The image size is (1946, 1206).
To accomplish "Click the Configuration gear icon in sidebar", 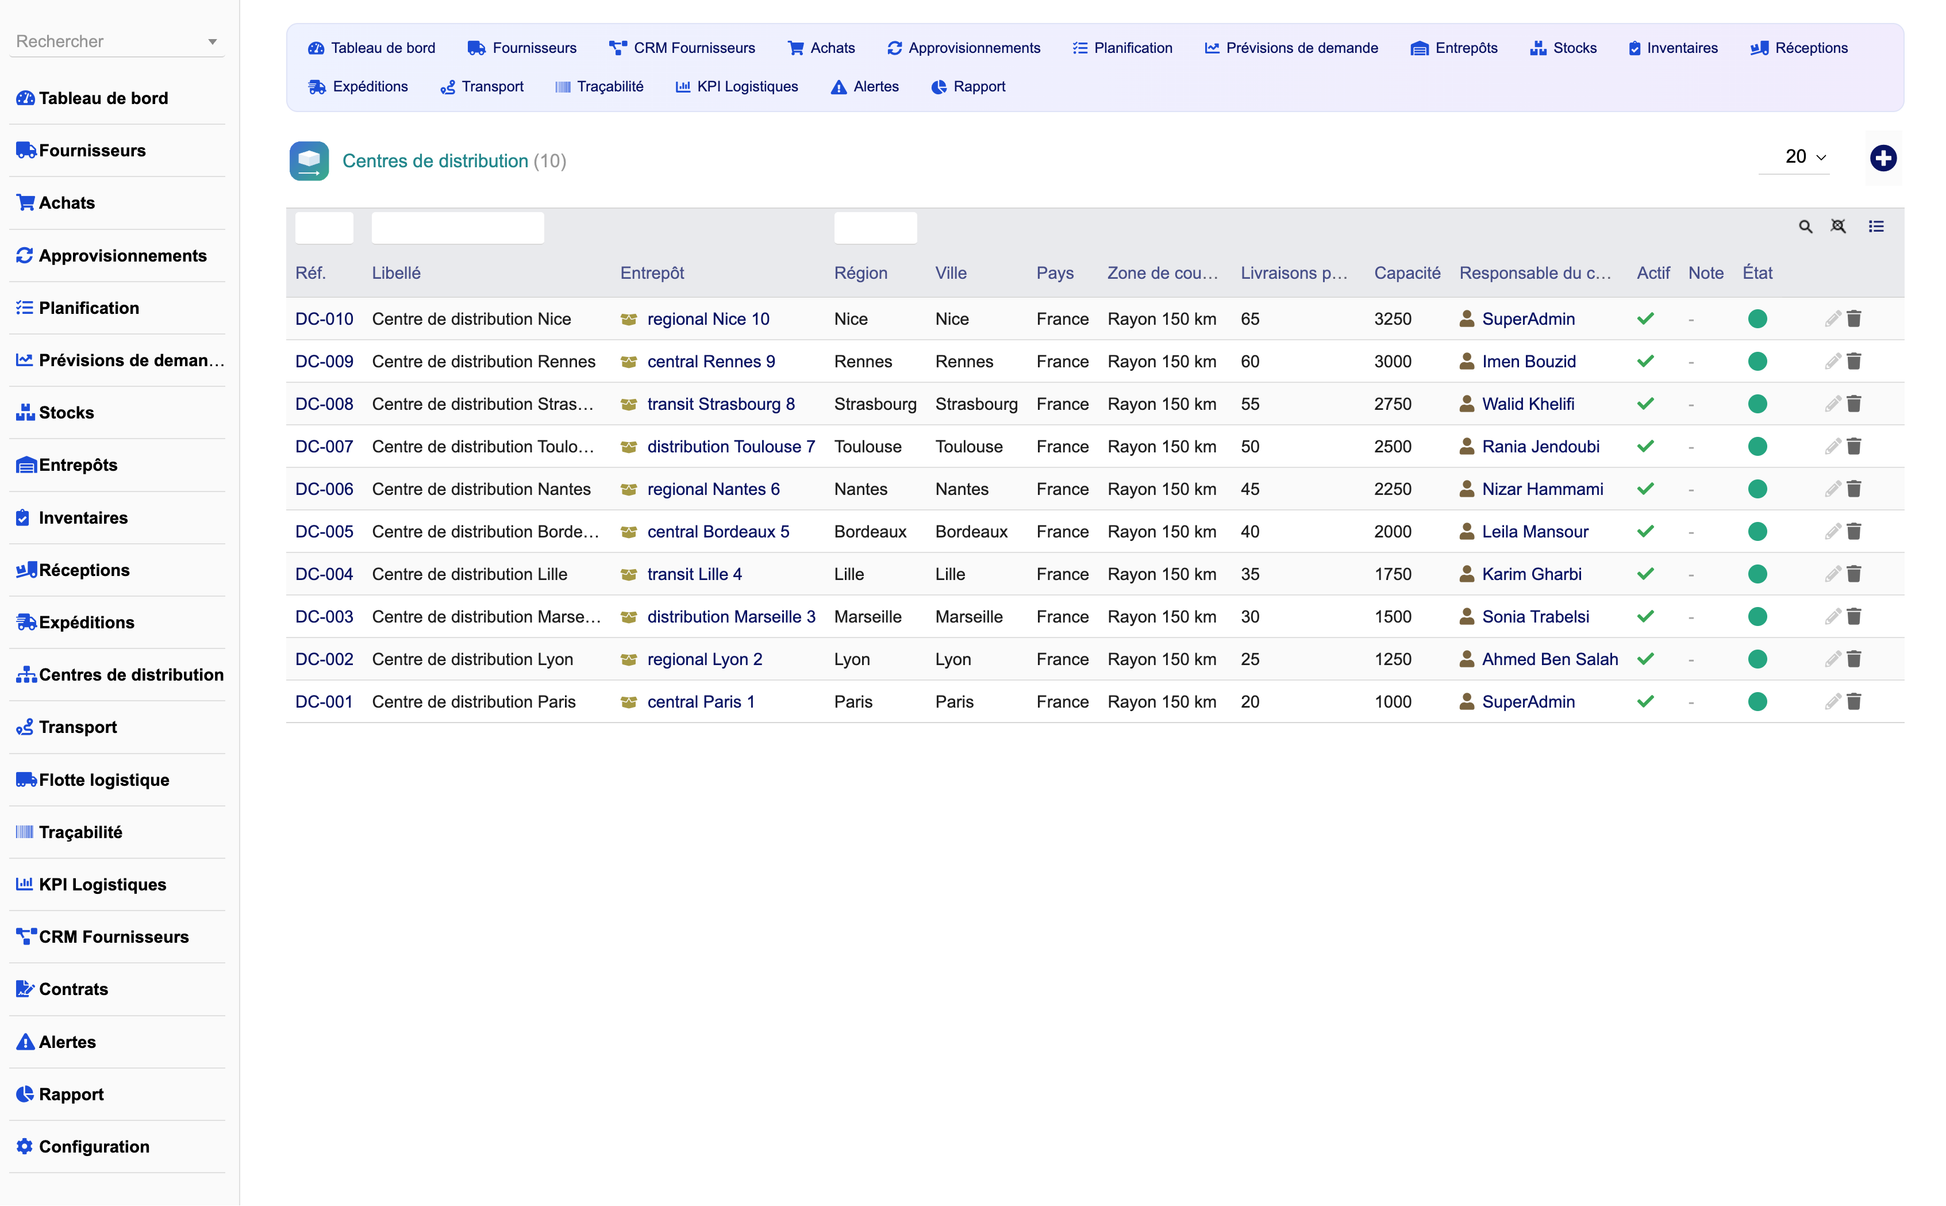I will (25, 1146).
